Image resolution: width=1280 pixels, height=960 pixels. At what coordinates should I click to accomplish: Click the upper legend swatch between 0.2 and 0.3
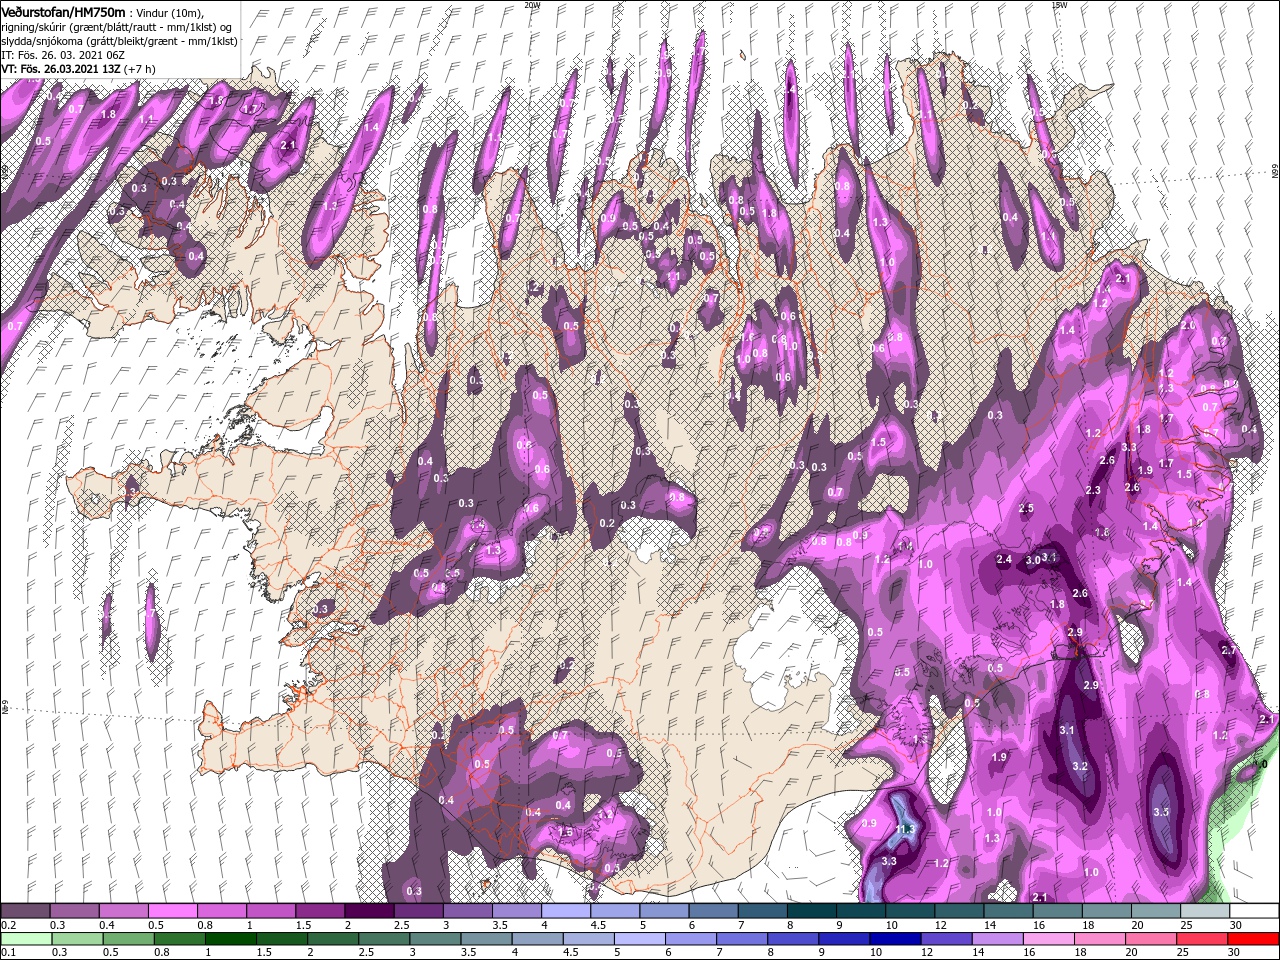25,911
